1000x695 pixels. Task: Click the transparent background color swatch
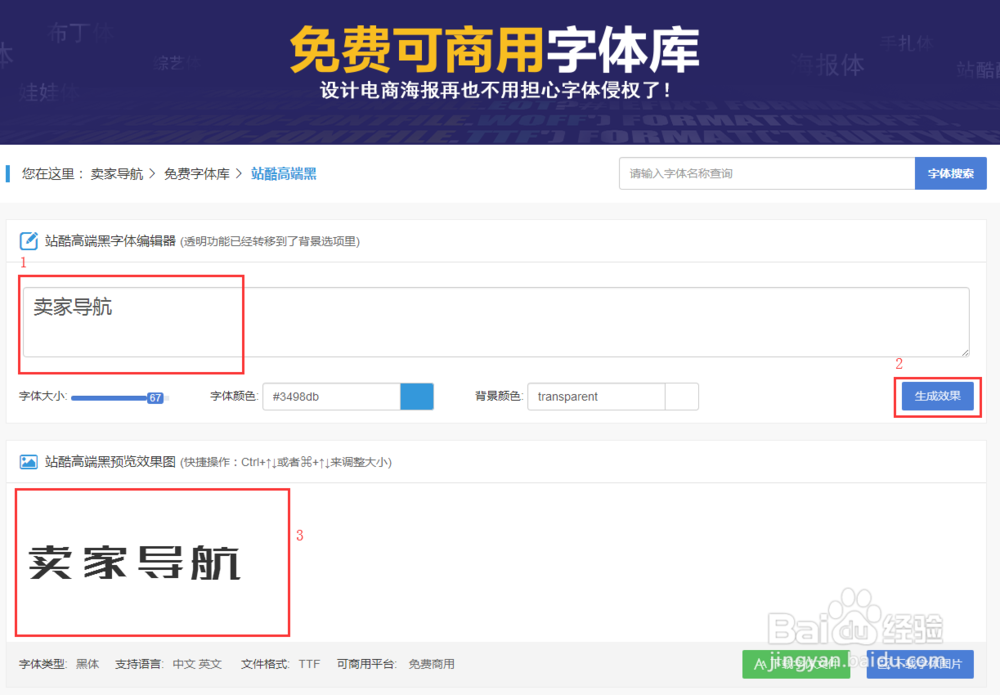click(682, 396)
